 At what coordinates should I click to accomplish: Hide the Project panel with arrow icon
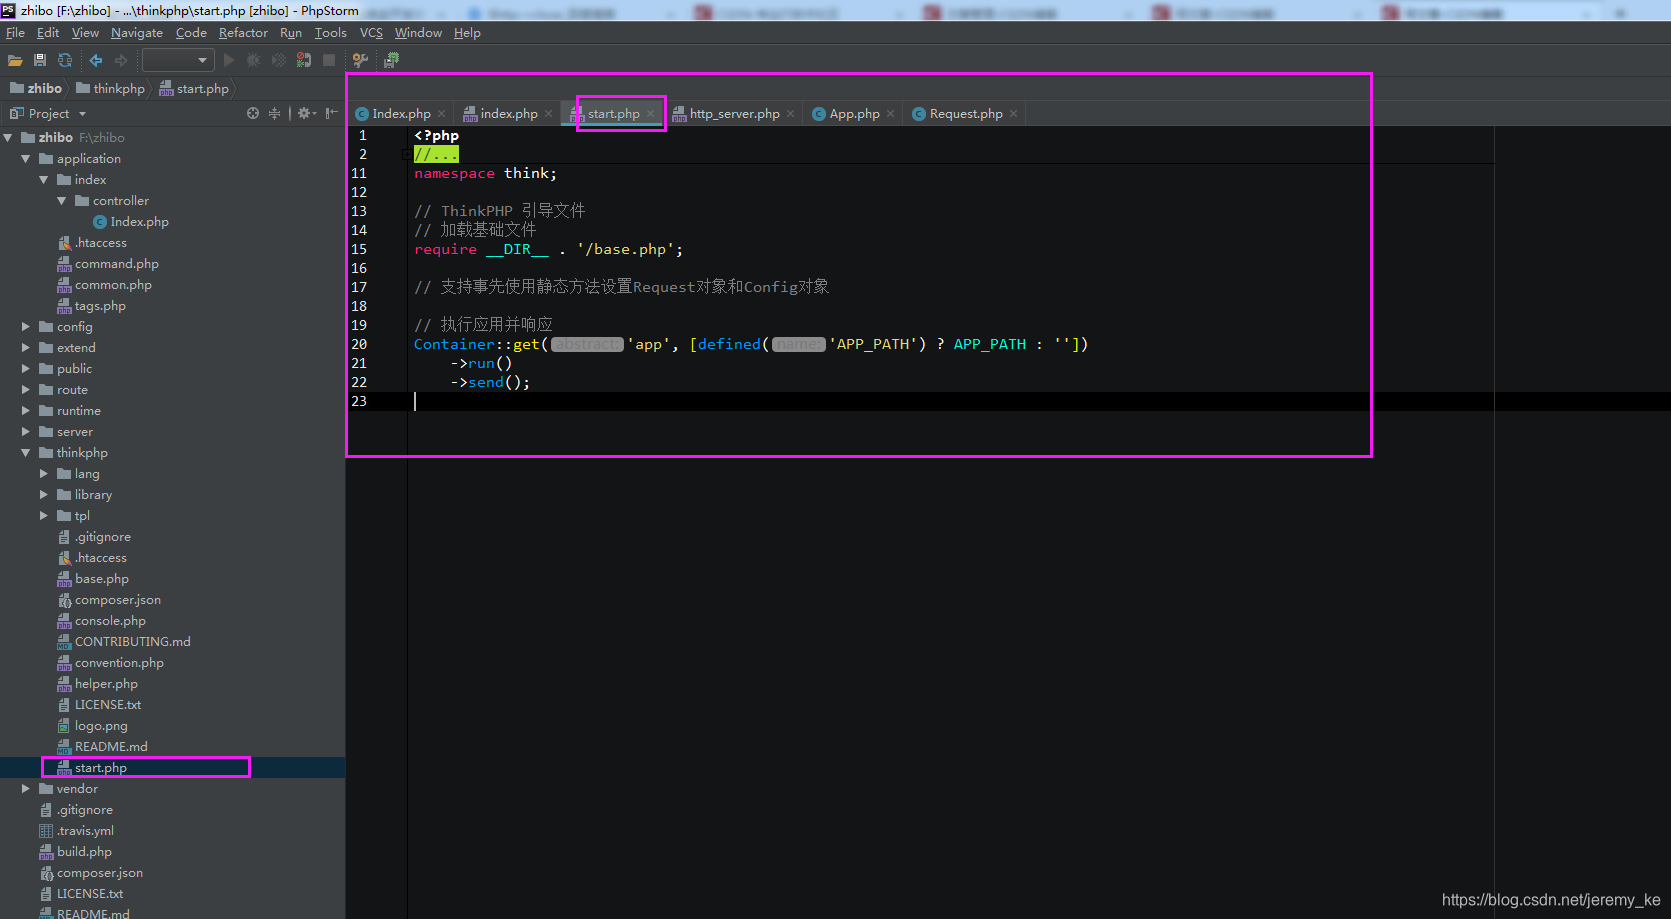[332, 113]
